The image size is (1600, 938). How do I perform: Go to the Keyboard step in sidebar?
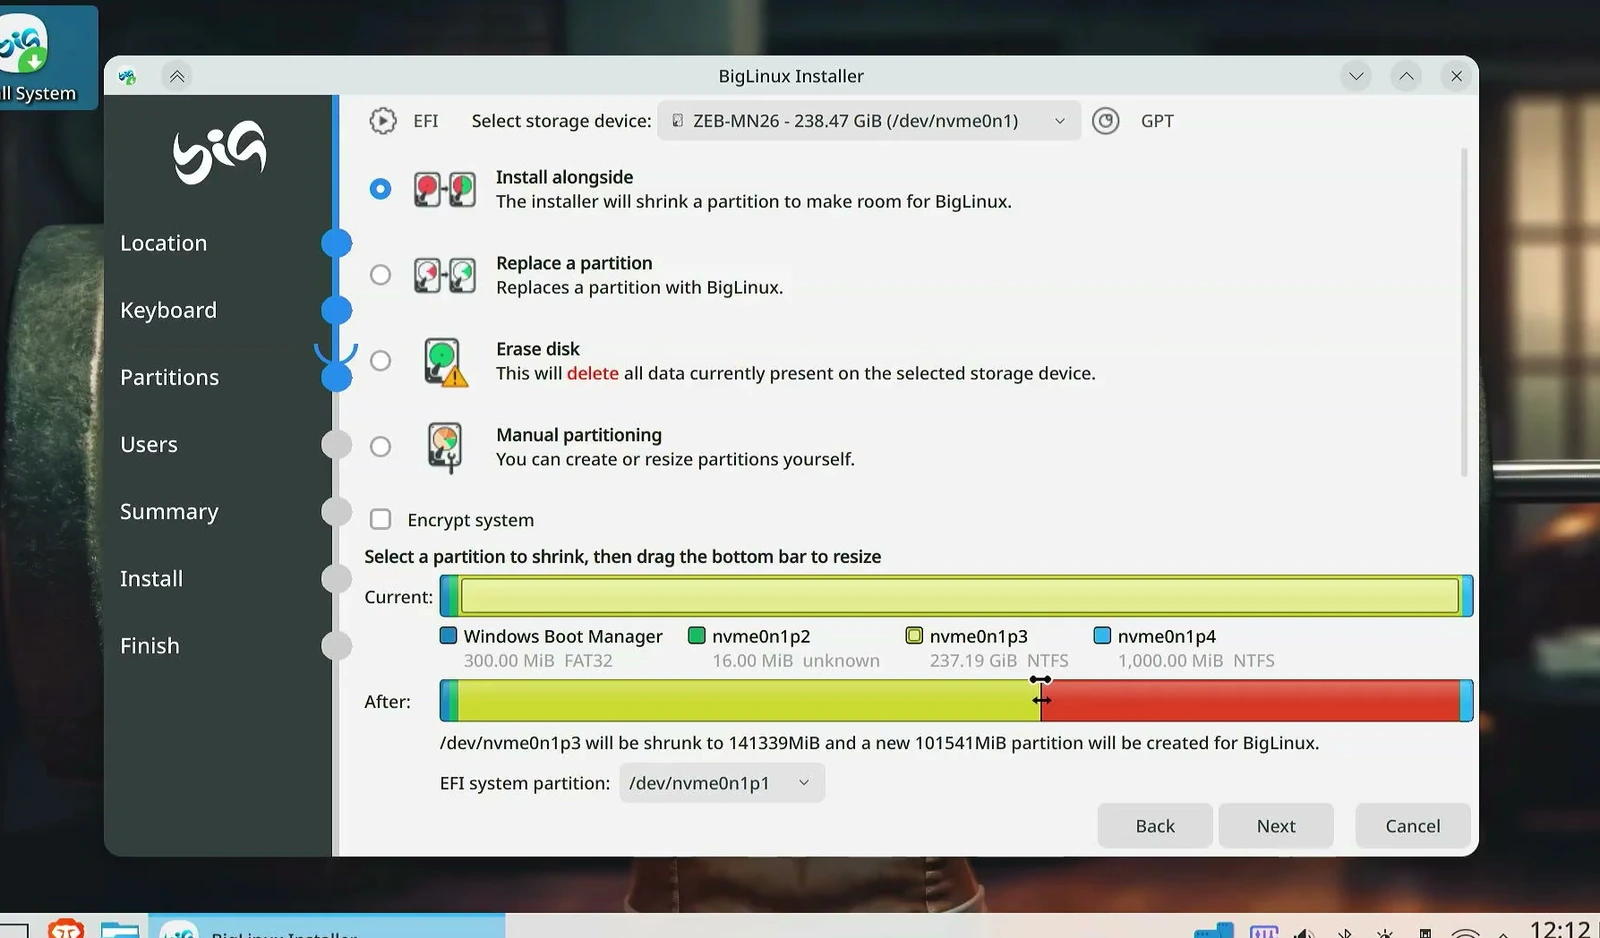pos(168,310)
